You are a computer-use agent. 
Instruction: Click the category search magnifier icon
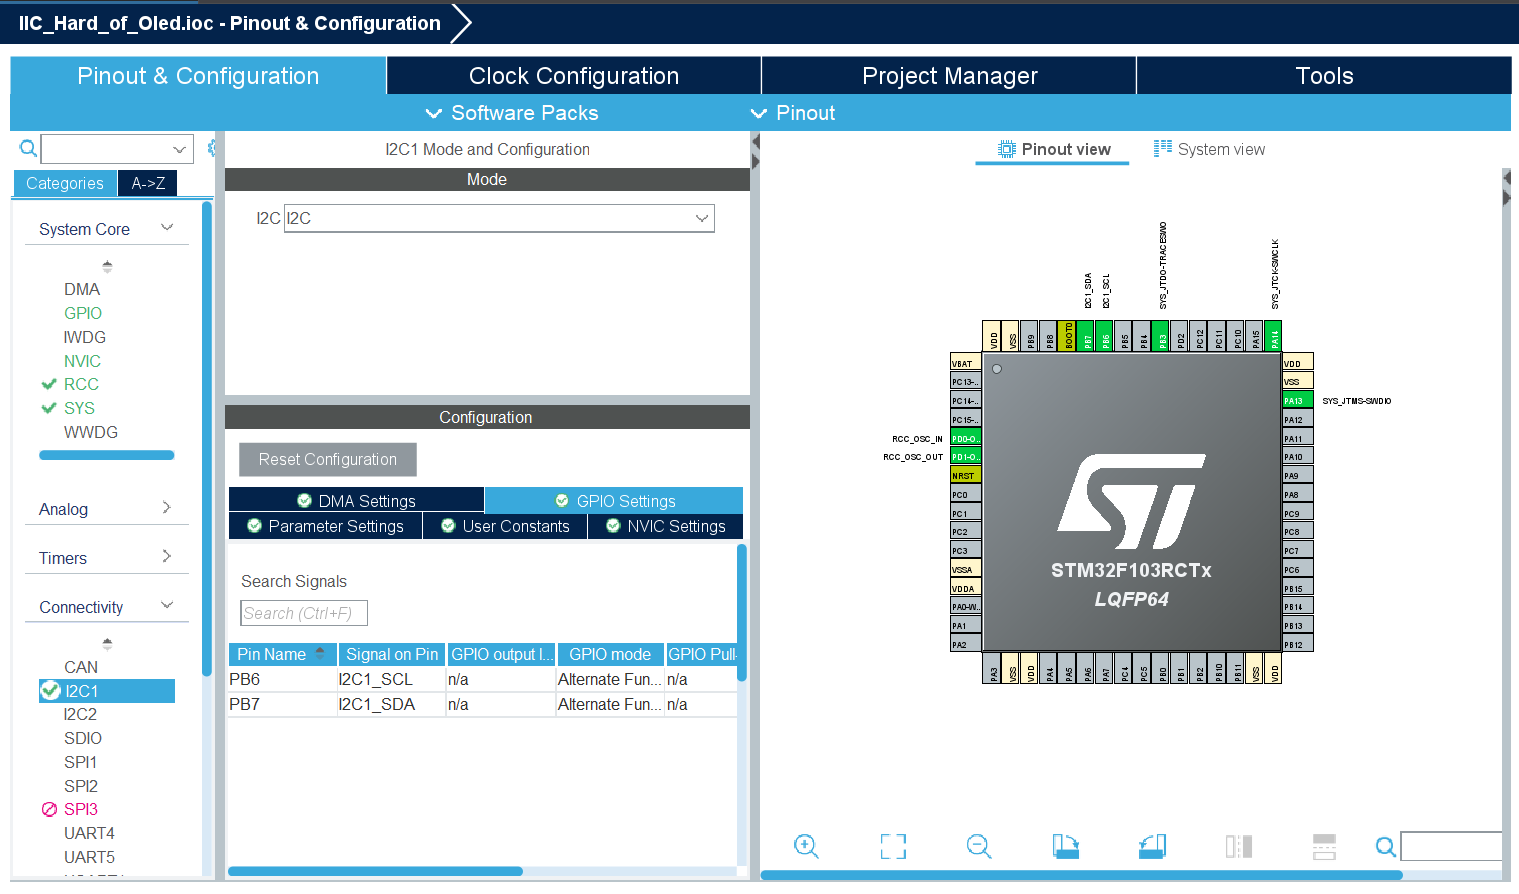(29, 149)
